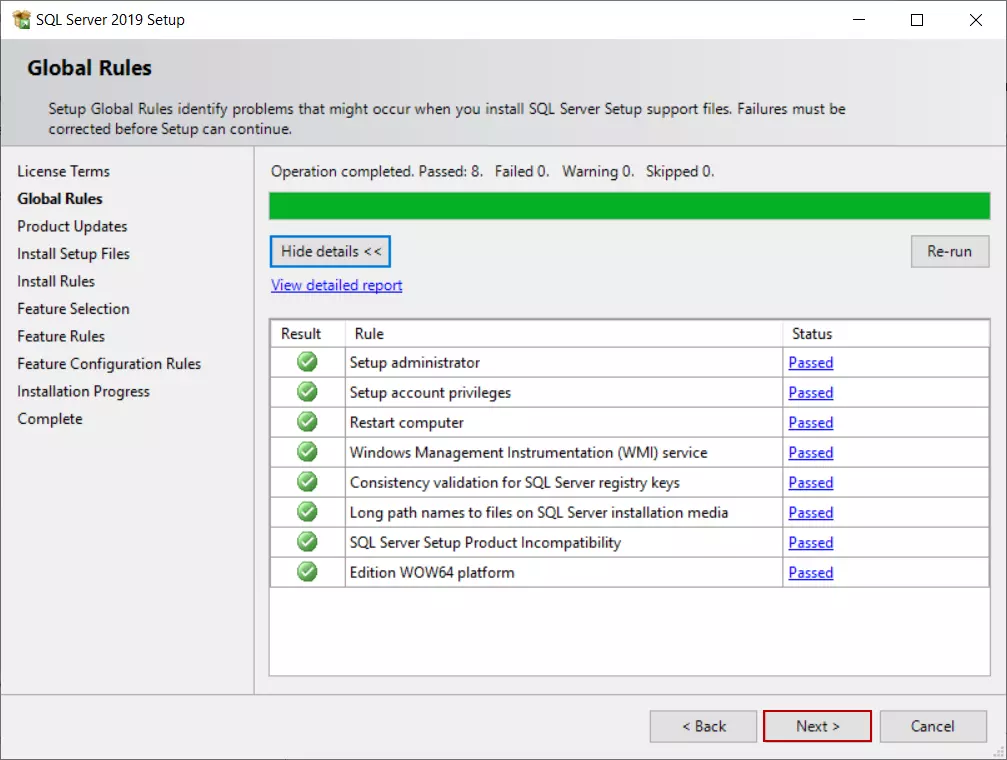
Task: Select the 'Edition WOW64 platform' rule text
Action: (x=432, y=572)
